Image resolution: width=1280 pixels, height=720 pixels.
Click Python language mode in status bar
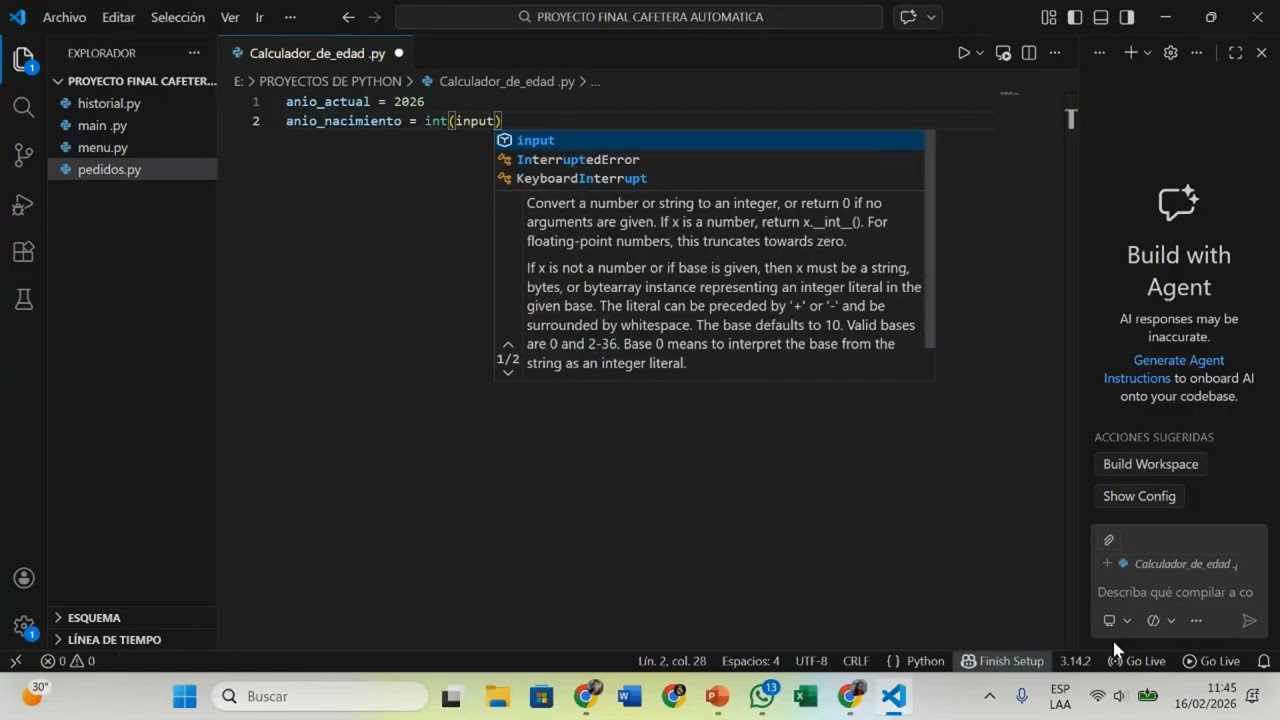click(926, 661)
